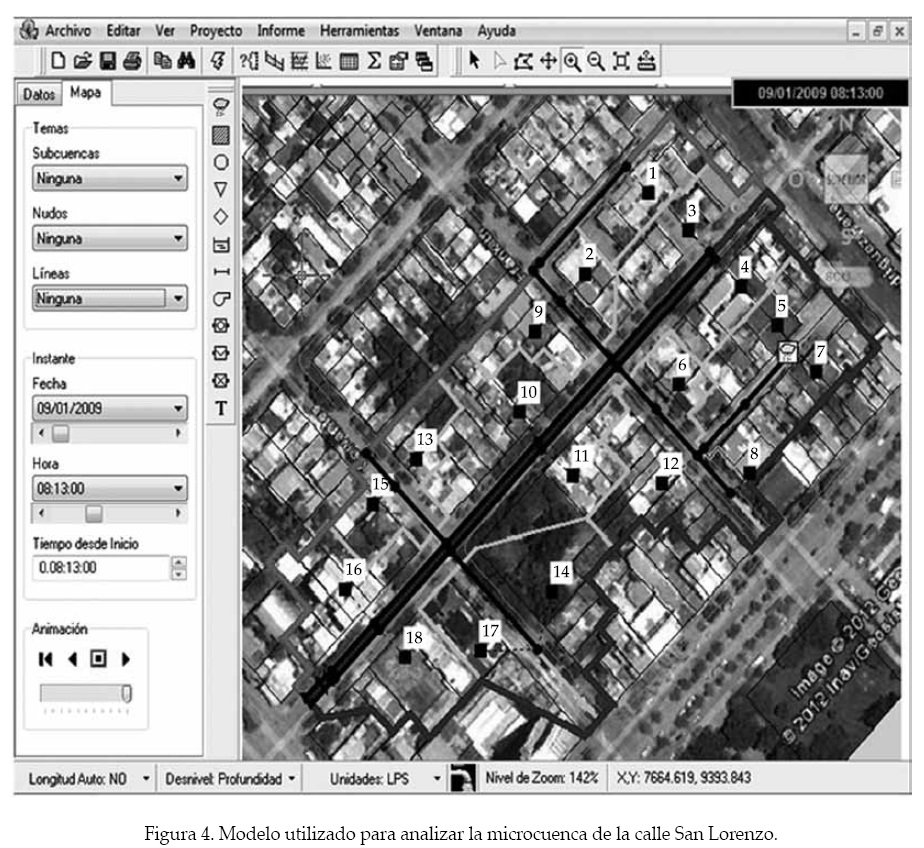Open the Unidades: LPS dropdown

pyautogui.click(x=437, y=778)
